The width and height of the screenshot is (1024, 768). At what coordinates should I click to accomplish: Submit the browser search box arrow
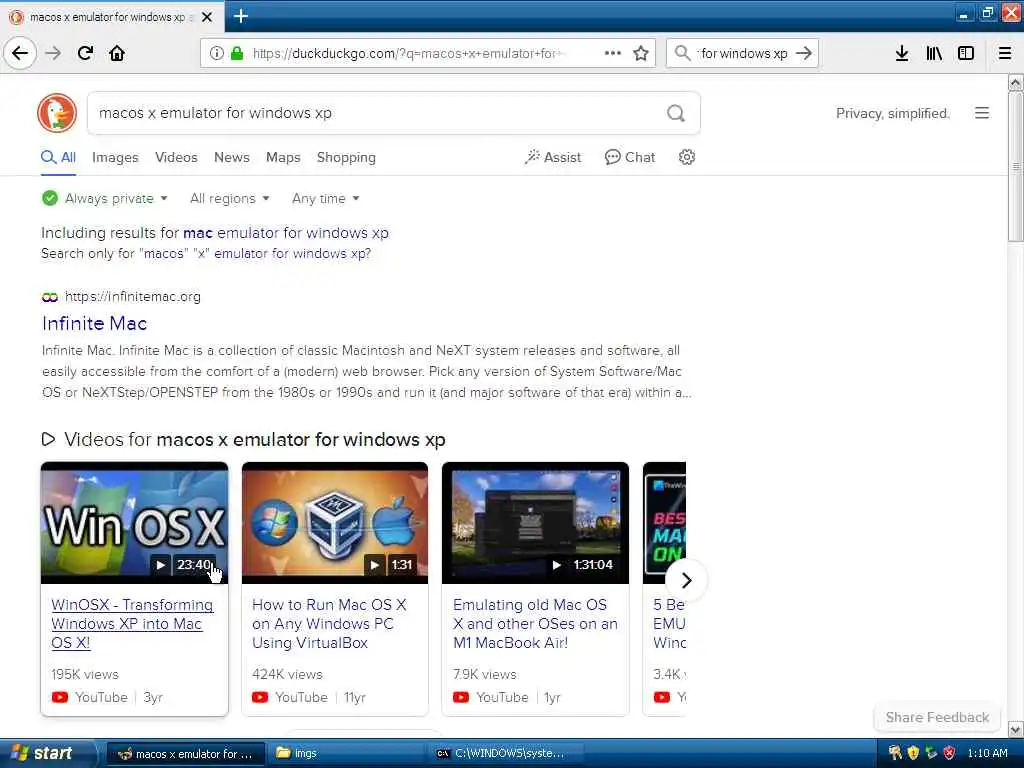[x=804, y=53]
